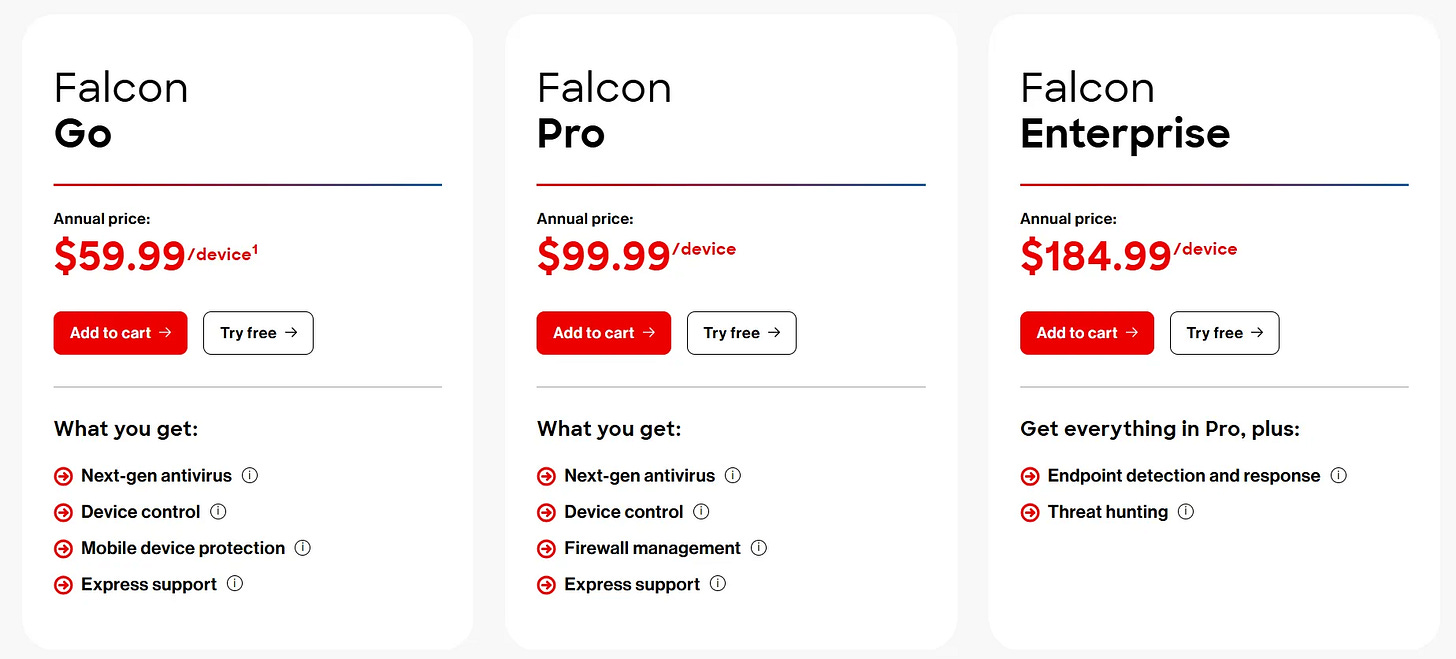Screen dimensions: 1456x659
Task: Click info icon next to Mobile device protection
Action: [303, 547]
